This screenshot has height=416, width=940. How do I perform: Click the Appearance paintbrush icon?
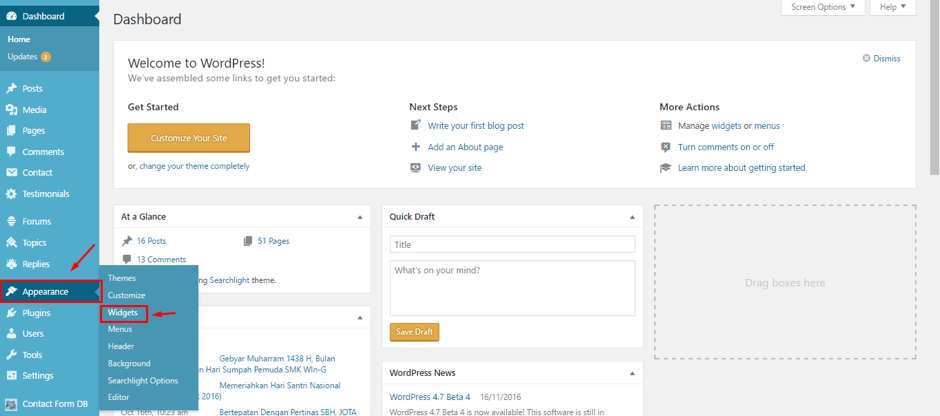pyautogui.click(x=11, y=292)
